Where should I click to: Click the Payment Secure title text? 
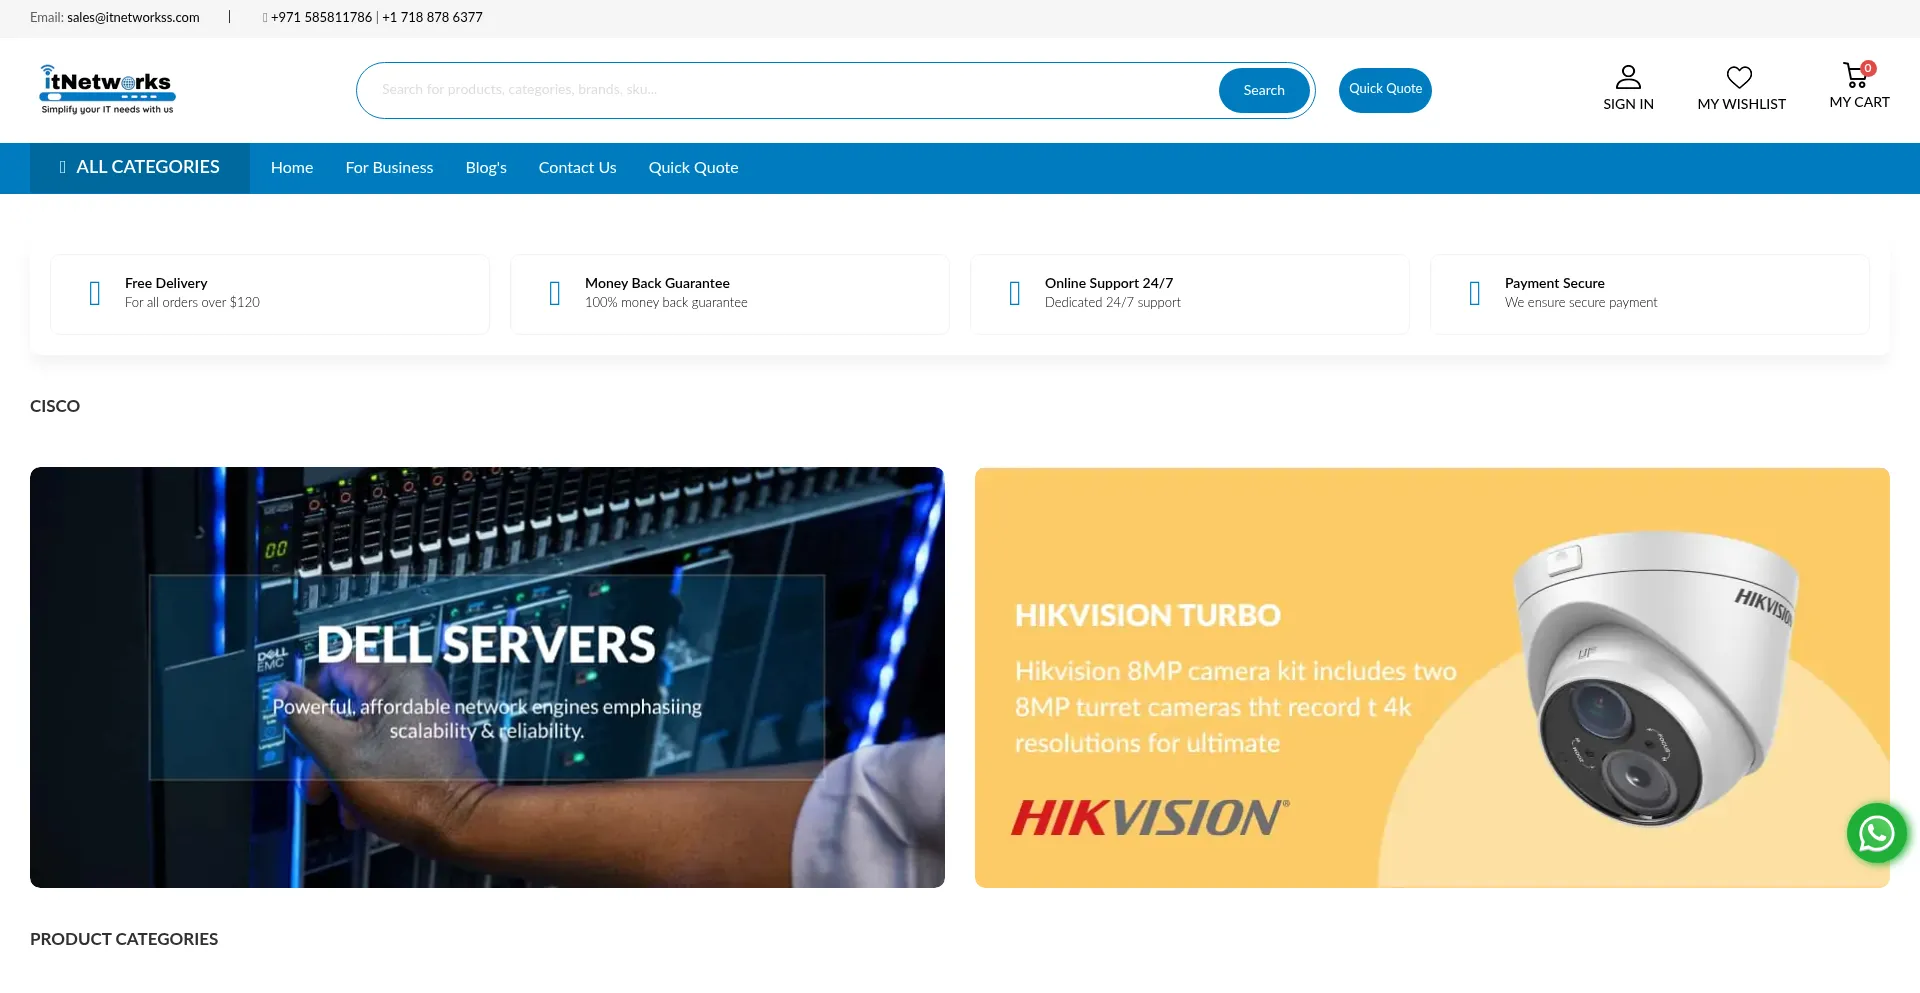pos(1555,283)
